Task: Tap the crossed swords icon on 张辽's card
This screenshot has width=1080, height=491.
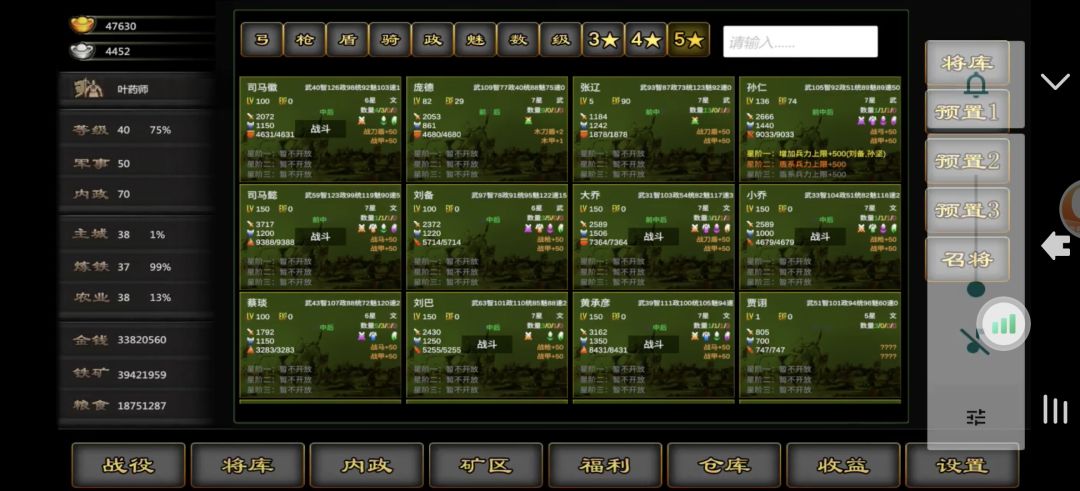Action: point(695,121)
